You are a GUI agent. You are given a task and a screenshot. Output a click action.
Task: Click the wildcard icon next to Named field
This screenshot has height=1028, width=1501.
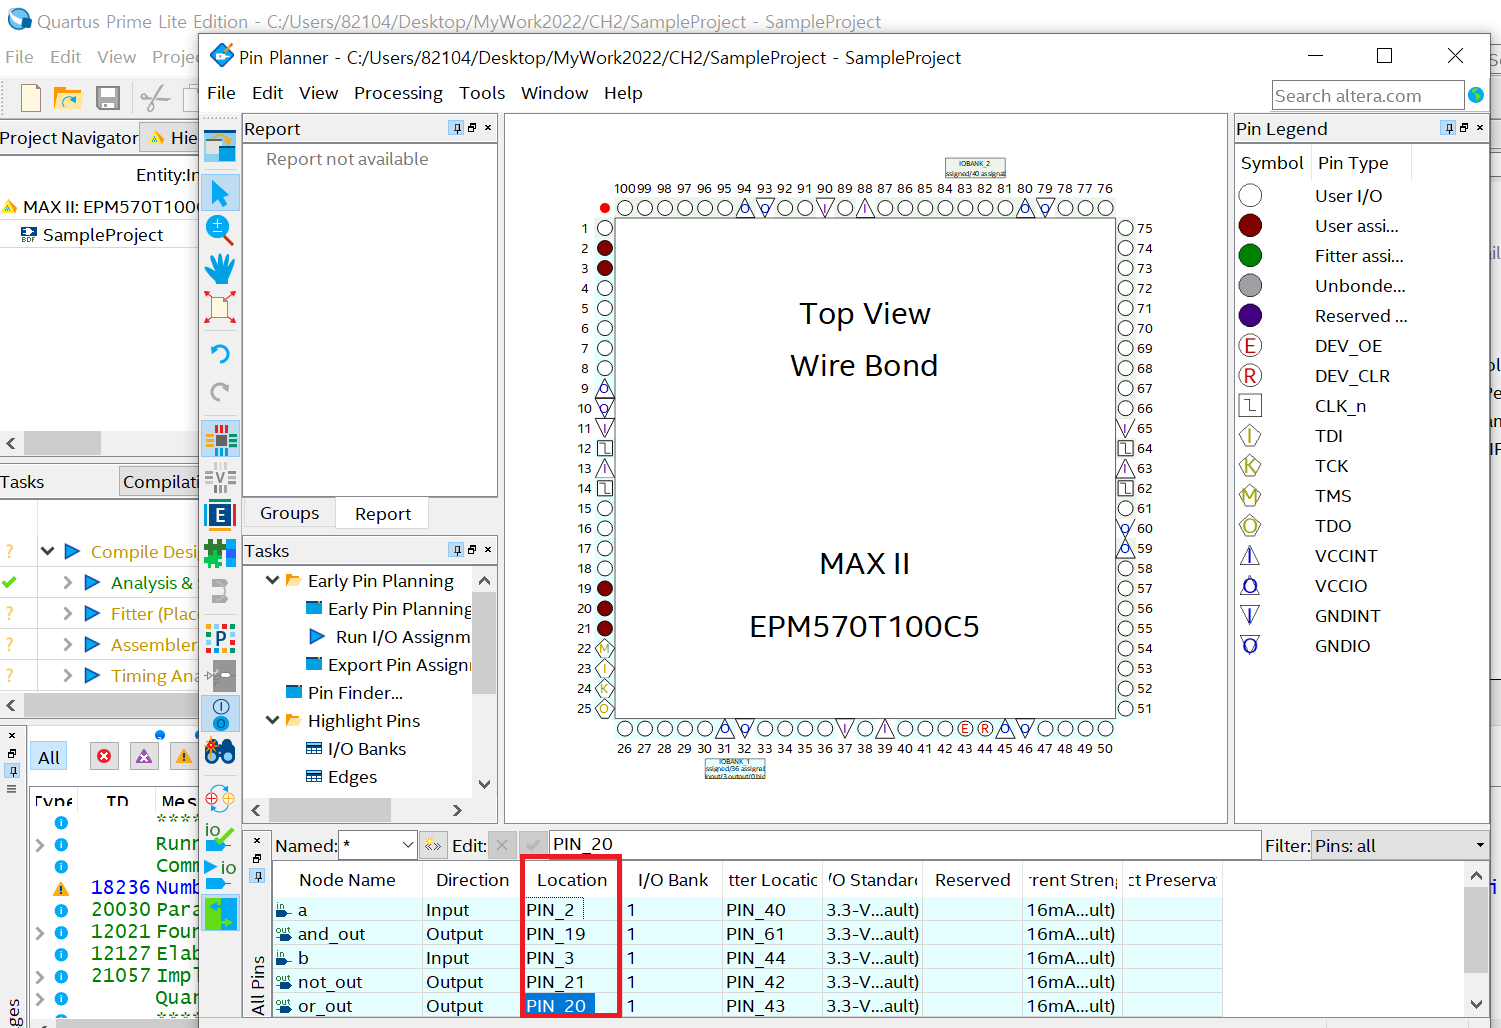pyautogui.click(x=432, y=845)
